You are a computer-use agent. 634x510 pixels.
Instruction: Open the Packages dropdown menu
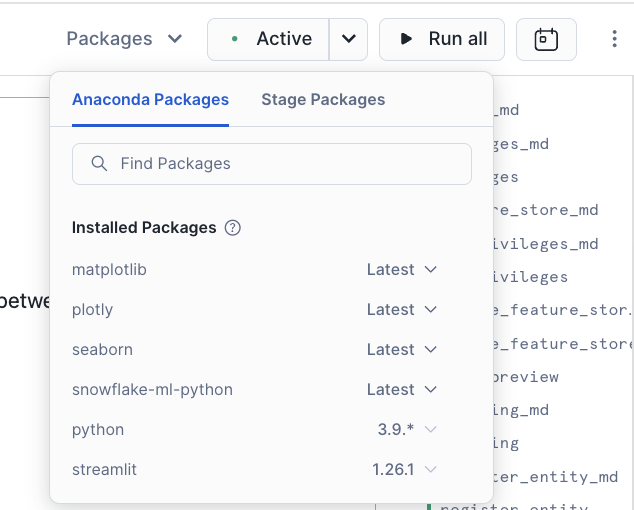point(124,39)
